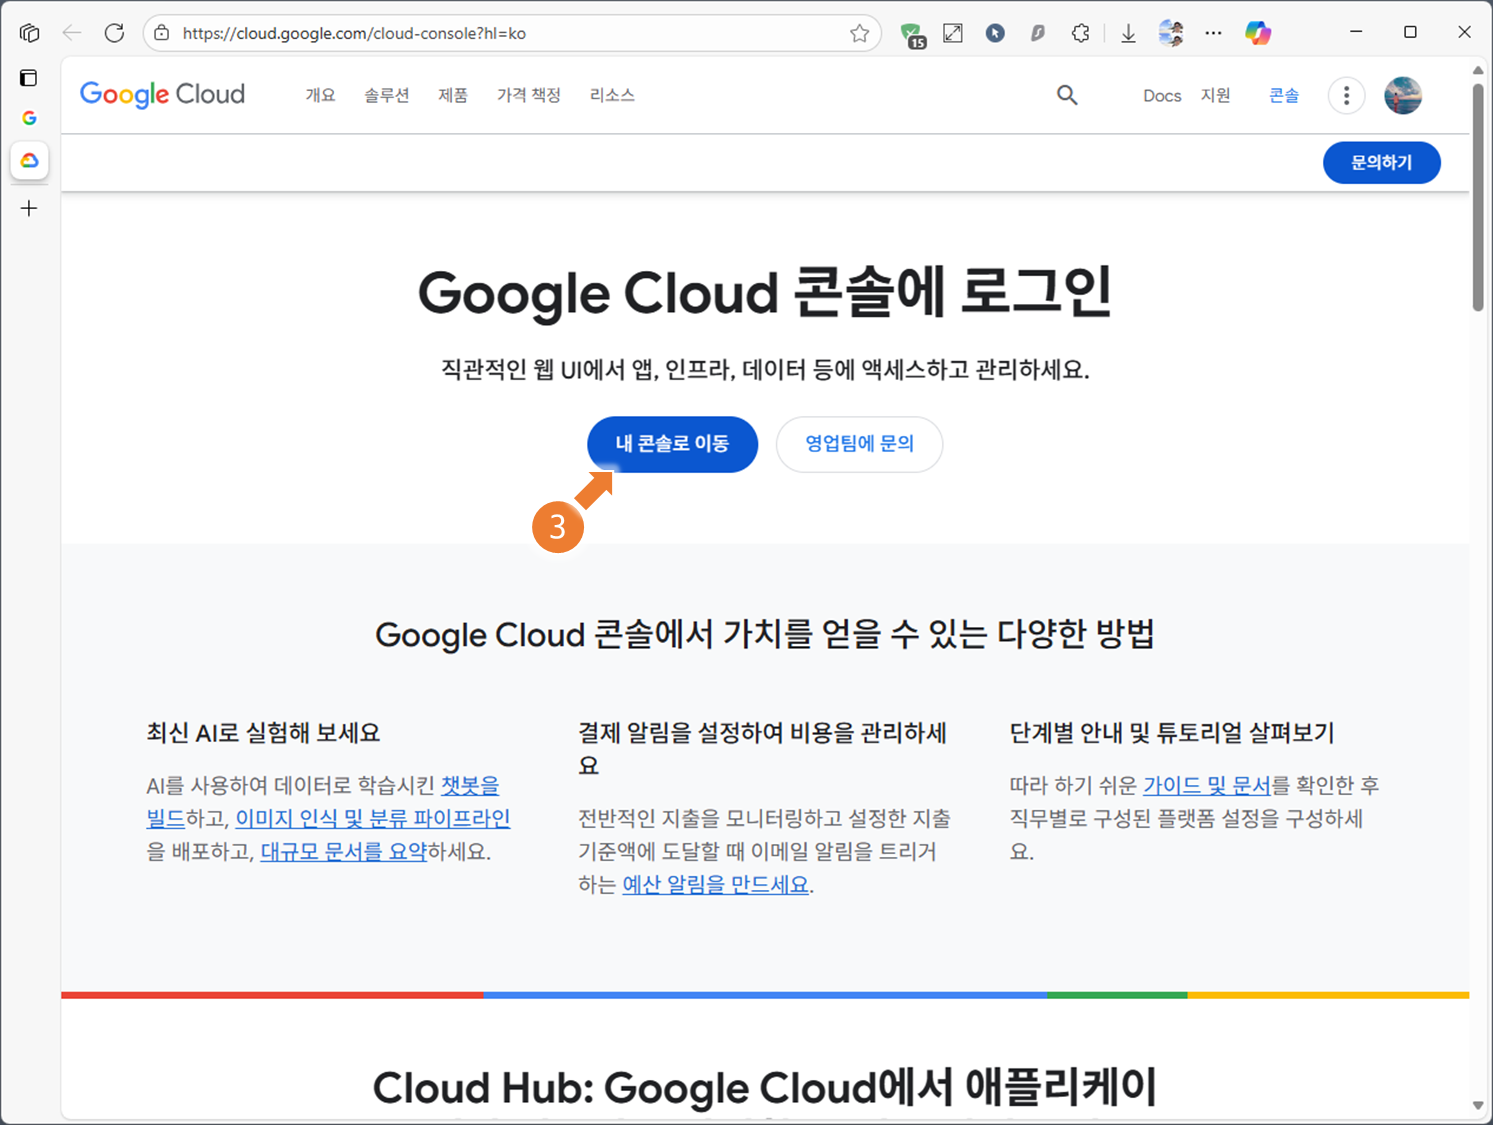The image size is (1493, 1125).
Task: Click the scrollbar up arrow
Action: [1477, 70]
